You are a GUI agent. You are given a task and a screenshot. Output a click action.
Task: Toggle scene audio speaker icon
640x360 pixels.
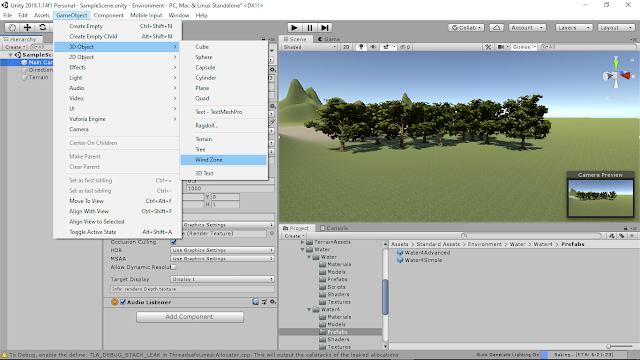pyautogui.click(x=373, y=47)
